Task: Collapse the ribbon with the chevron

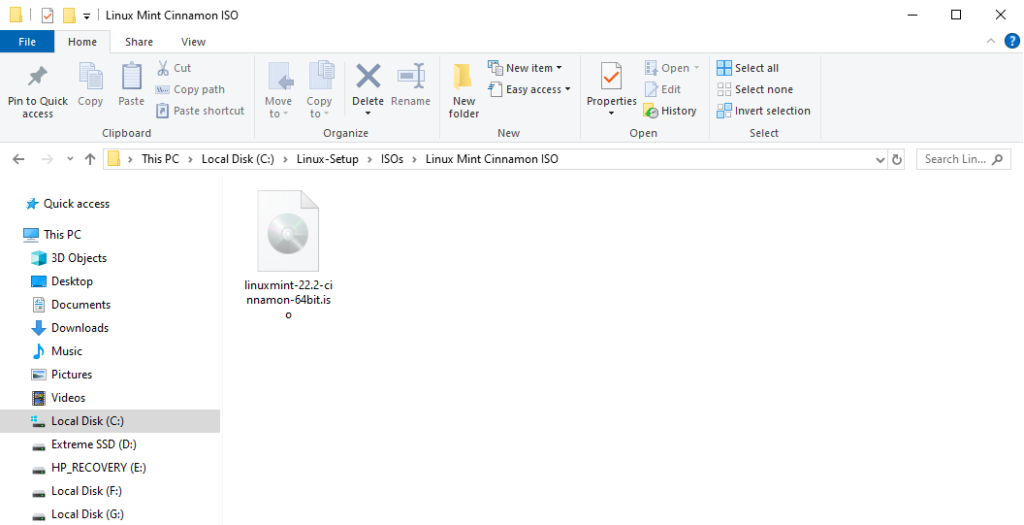Action: tap(988, 42)
